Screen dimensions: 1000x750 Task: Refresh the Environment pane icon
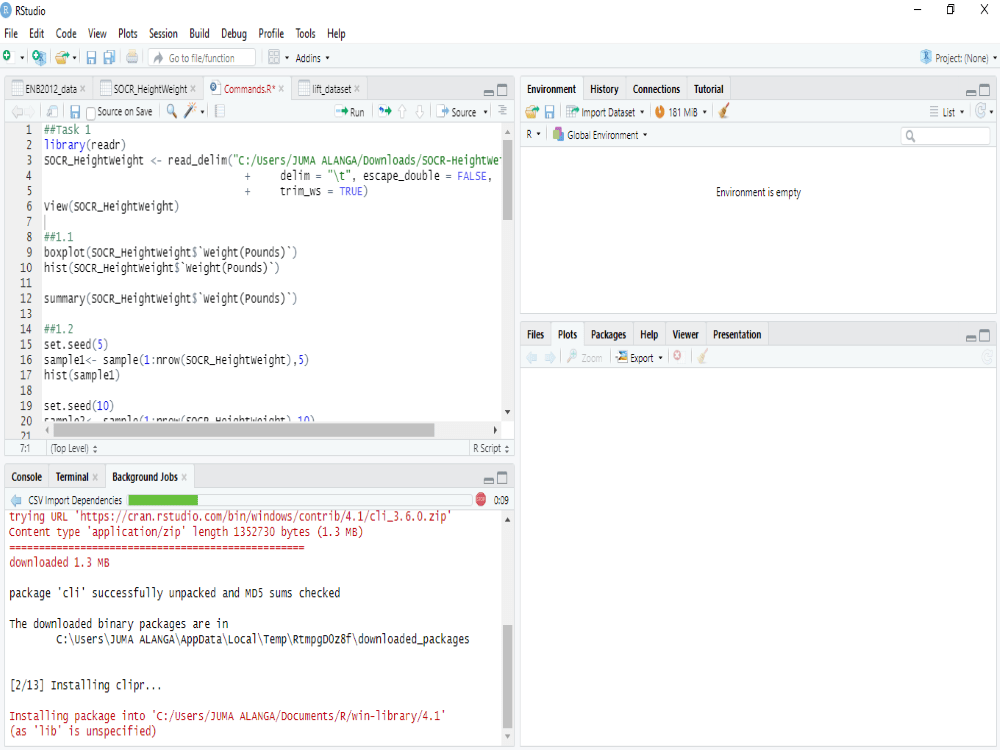click(x=981, y=111)
